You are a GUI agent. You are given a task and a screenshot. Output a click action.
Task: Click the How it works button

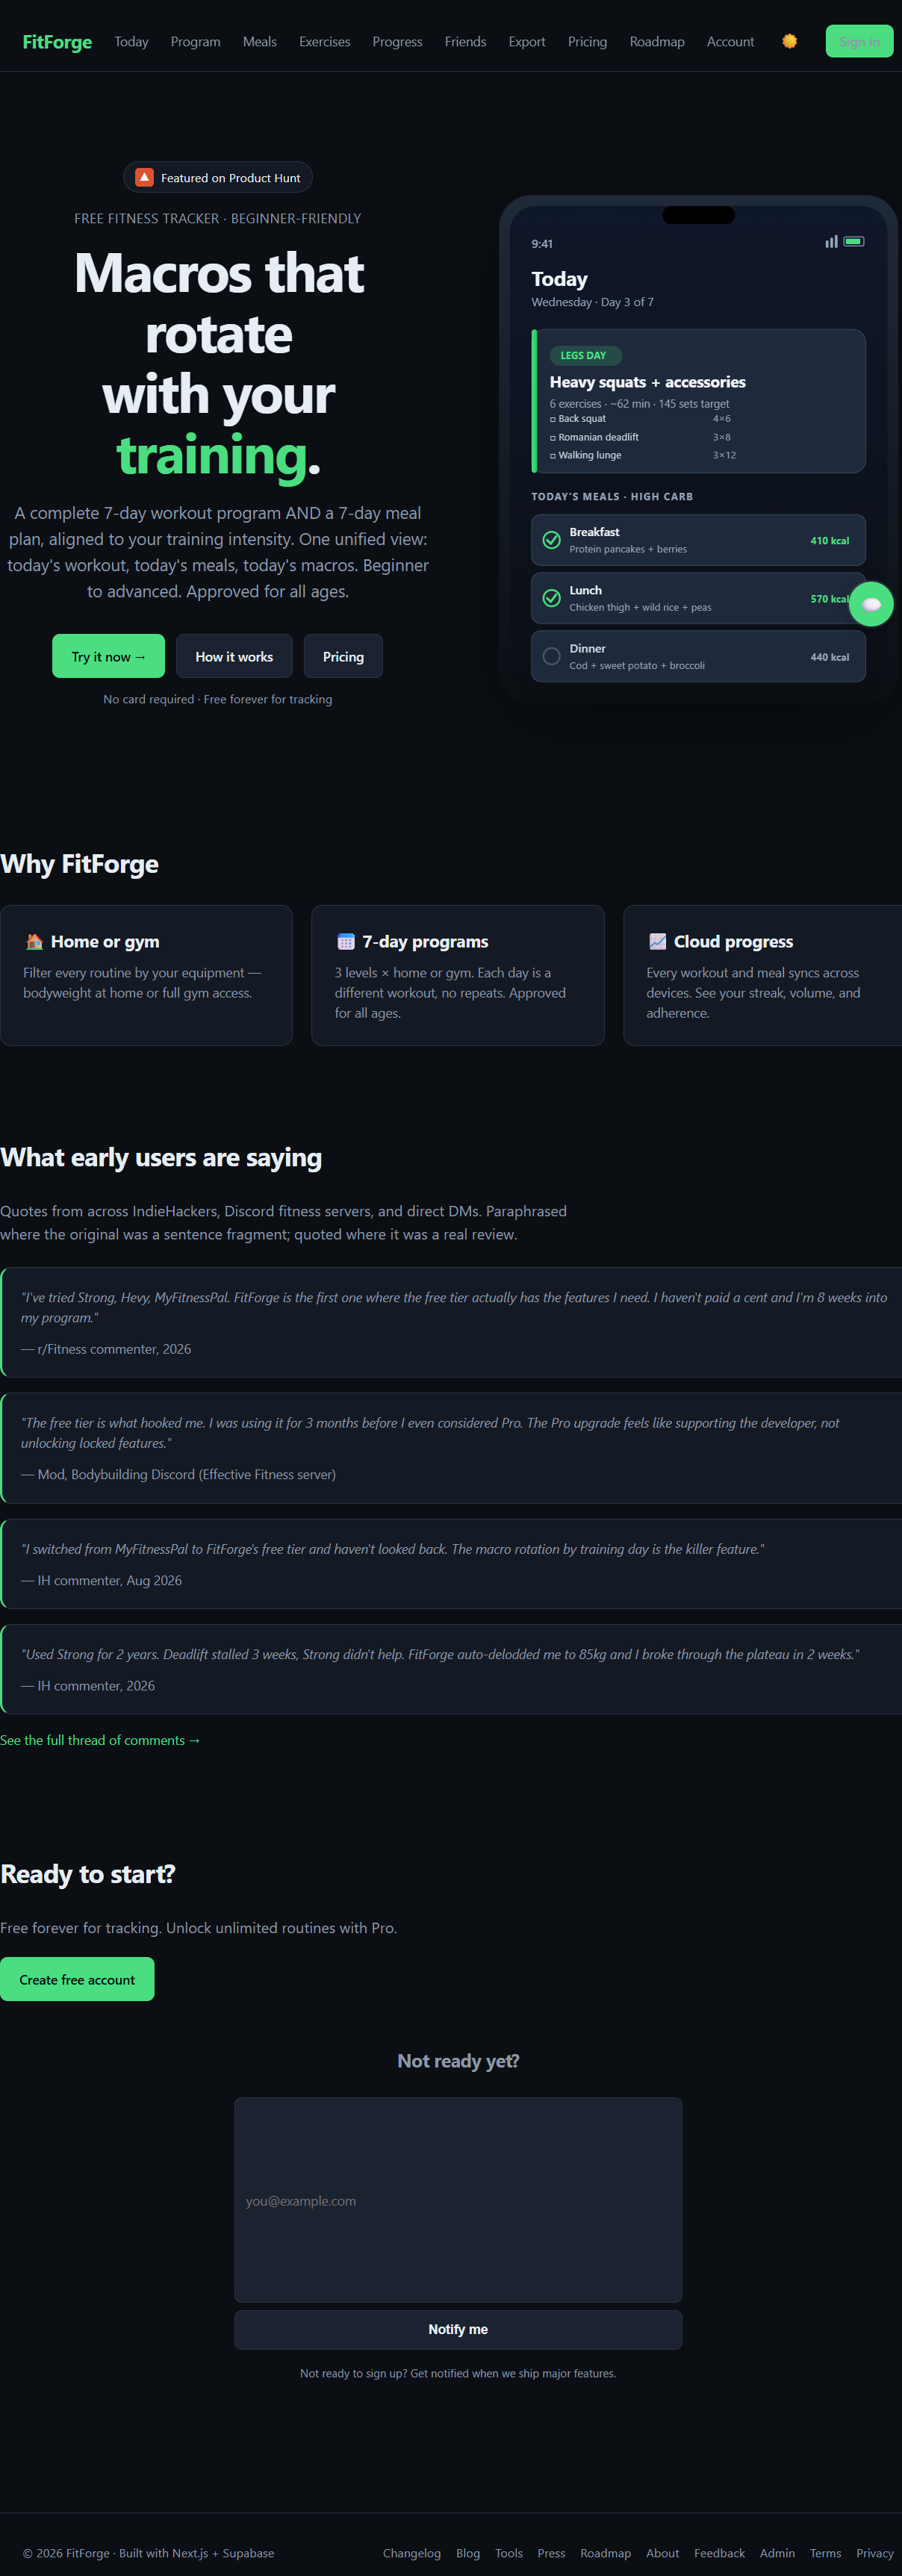coord(234,656)
